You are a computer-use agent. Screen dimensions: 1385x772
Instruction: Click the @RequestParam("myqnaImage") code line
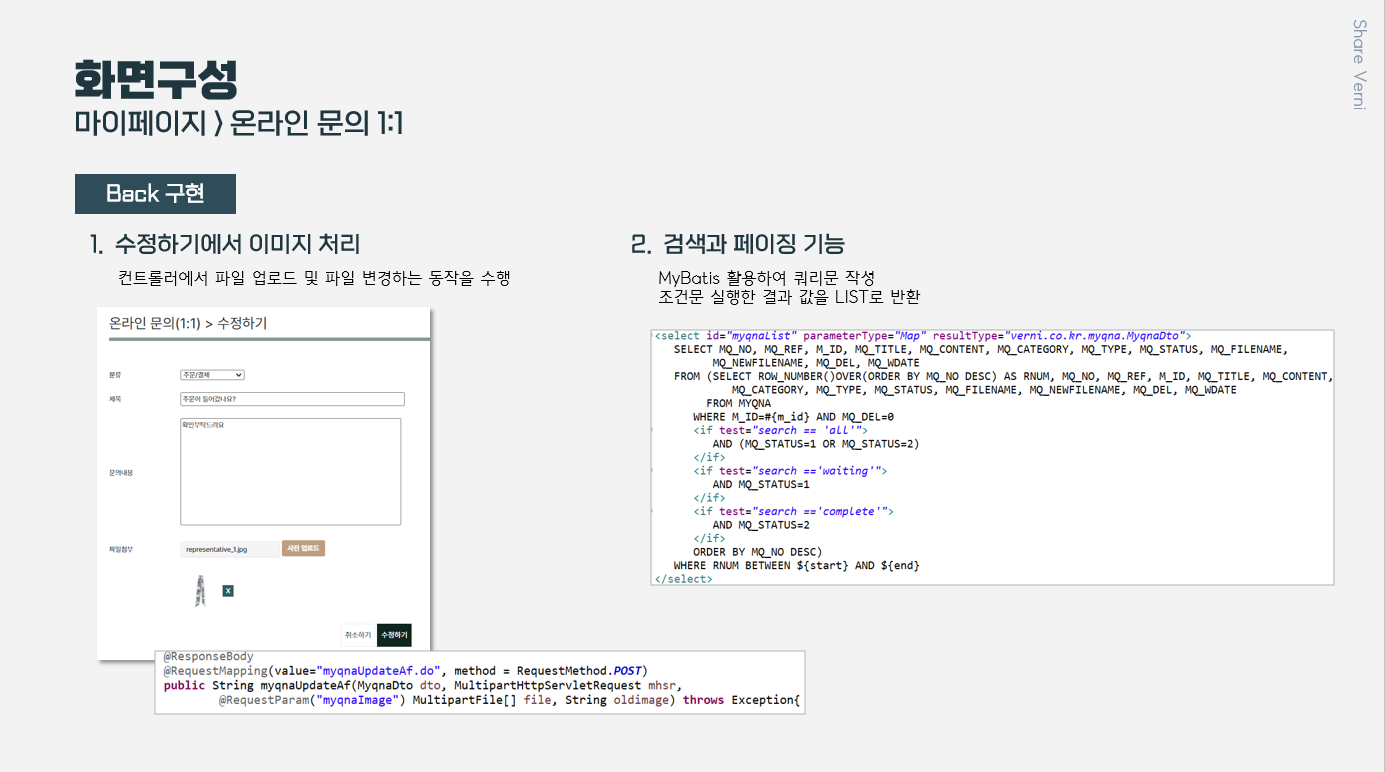(x=510, y=700)
